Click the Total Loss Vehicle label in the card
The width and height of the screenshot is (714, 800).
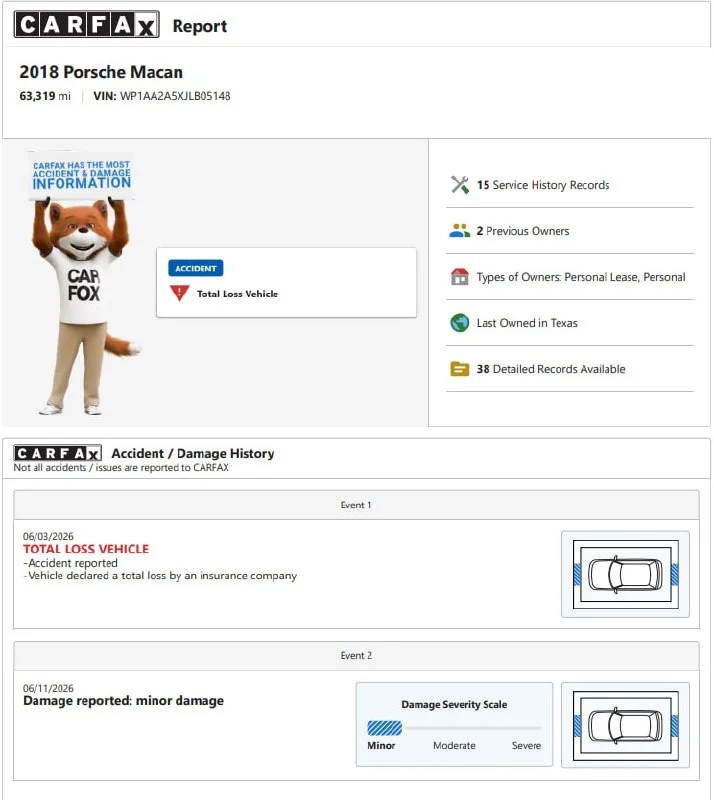pyautogui.click(x=237, y=294)
